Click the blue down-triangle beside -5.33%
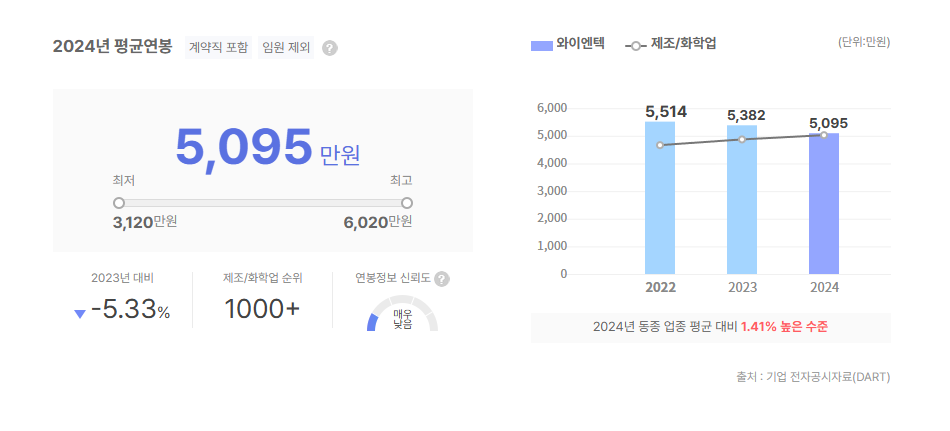Viewport: 950px width, 431px height. (x=80, y=313)
